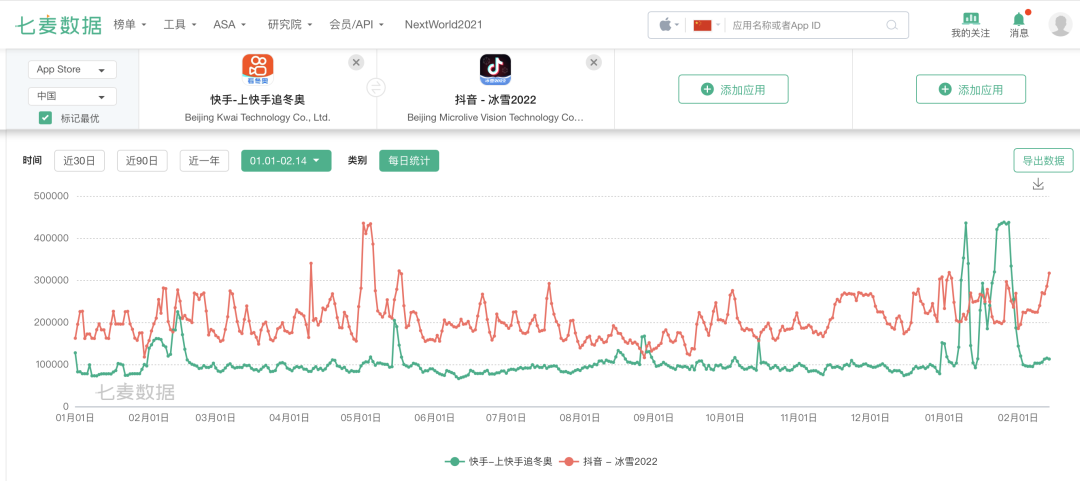Viewport: 1080px width, 481px height.
Task: Open the user avatar profile
Action: point(1059,24)
